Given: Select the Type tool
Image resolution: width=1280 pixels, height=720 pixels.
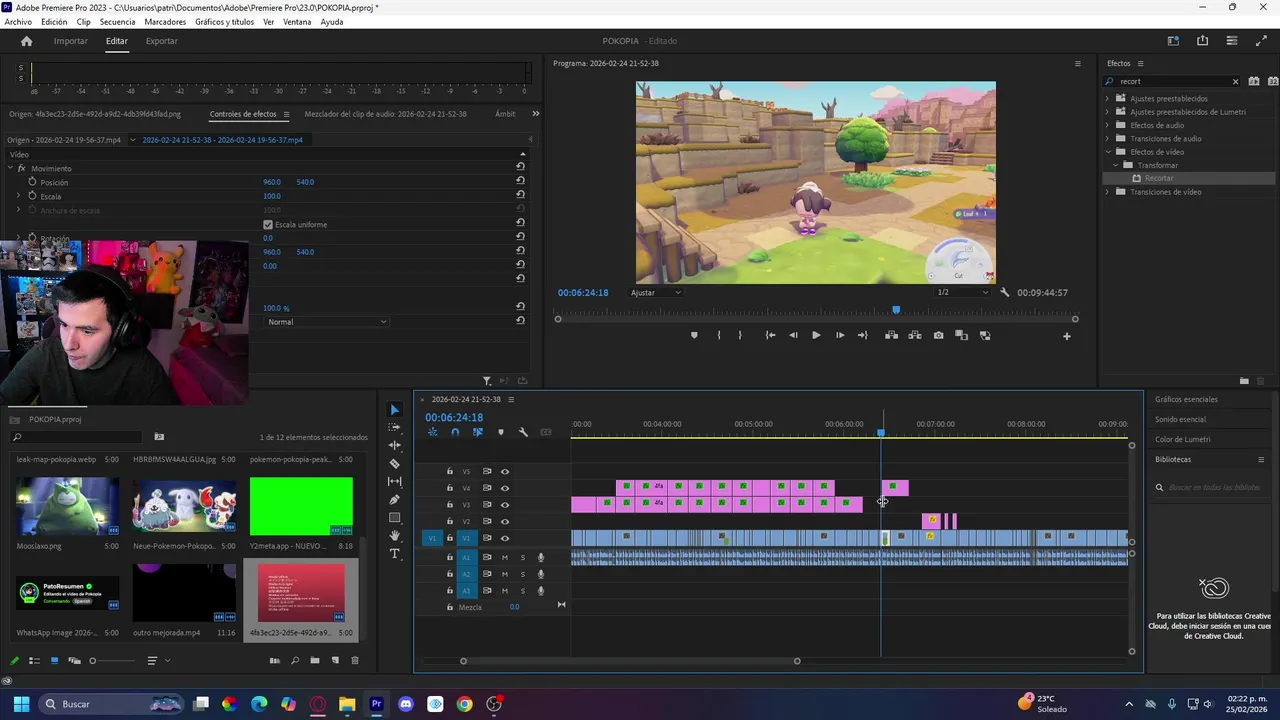Looking at the screenshot, I should (x=394, y=554).
